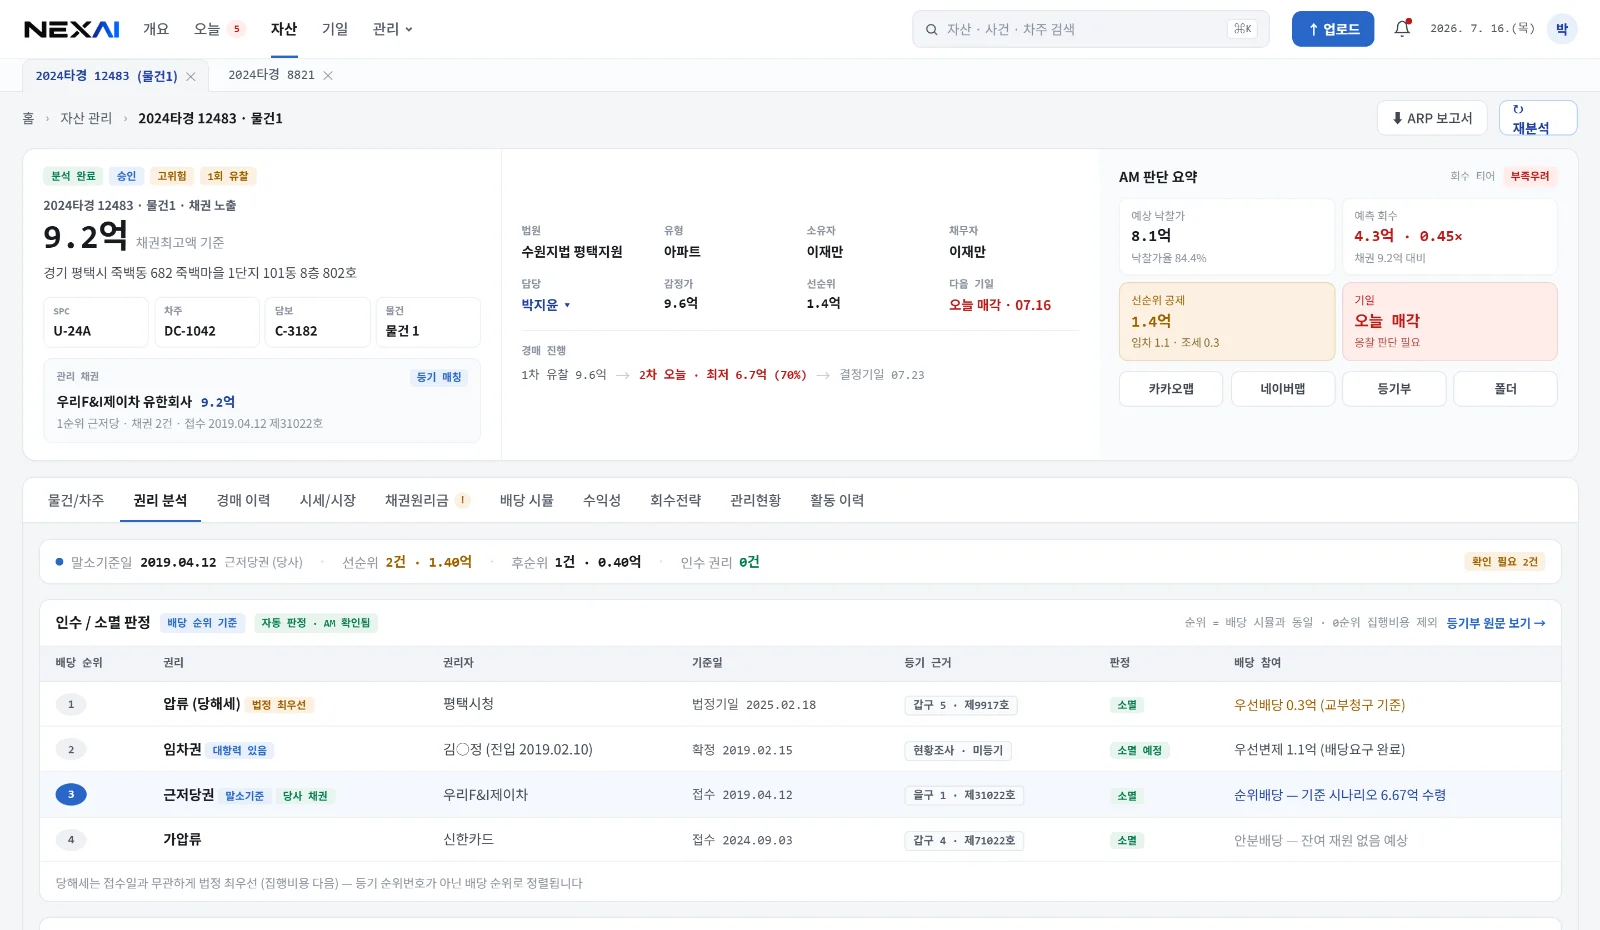Switch to the 2024타경 8821 tab

click(x=271, y=75)
